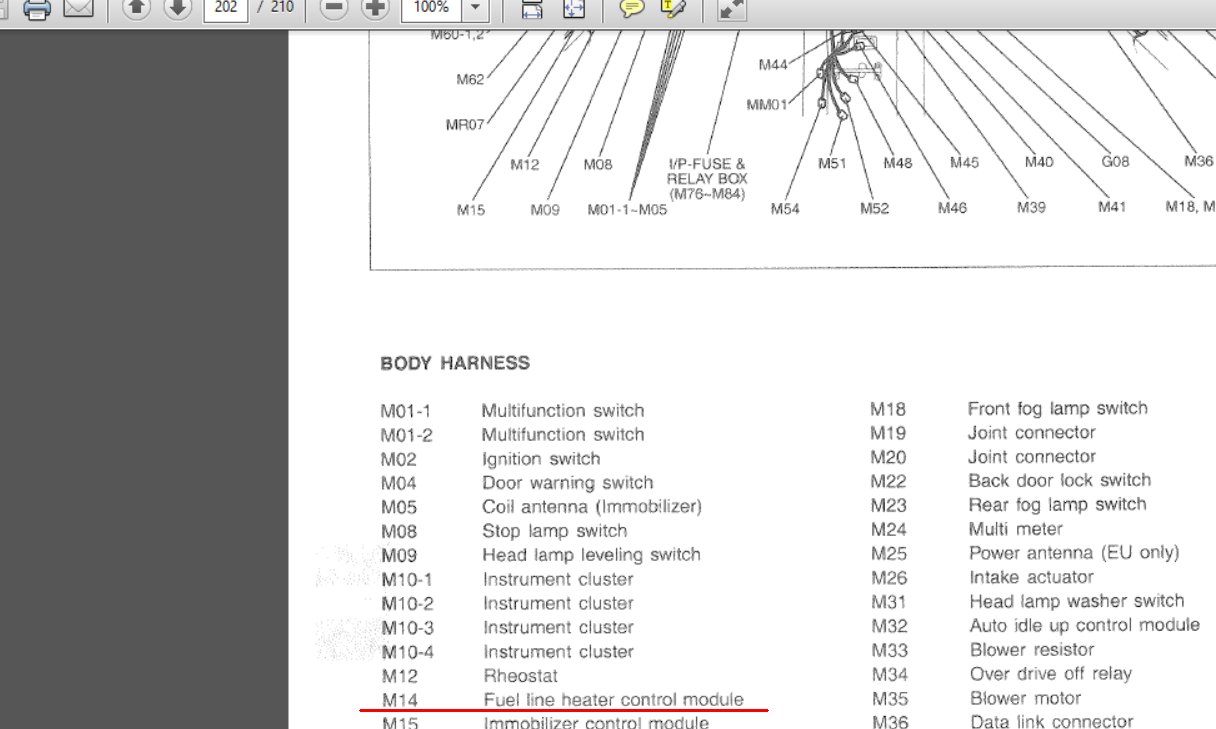This screenshot has height=729, width=1216.
Task: Go to the previous page with the up arrow
Action: [136, 9]
